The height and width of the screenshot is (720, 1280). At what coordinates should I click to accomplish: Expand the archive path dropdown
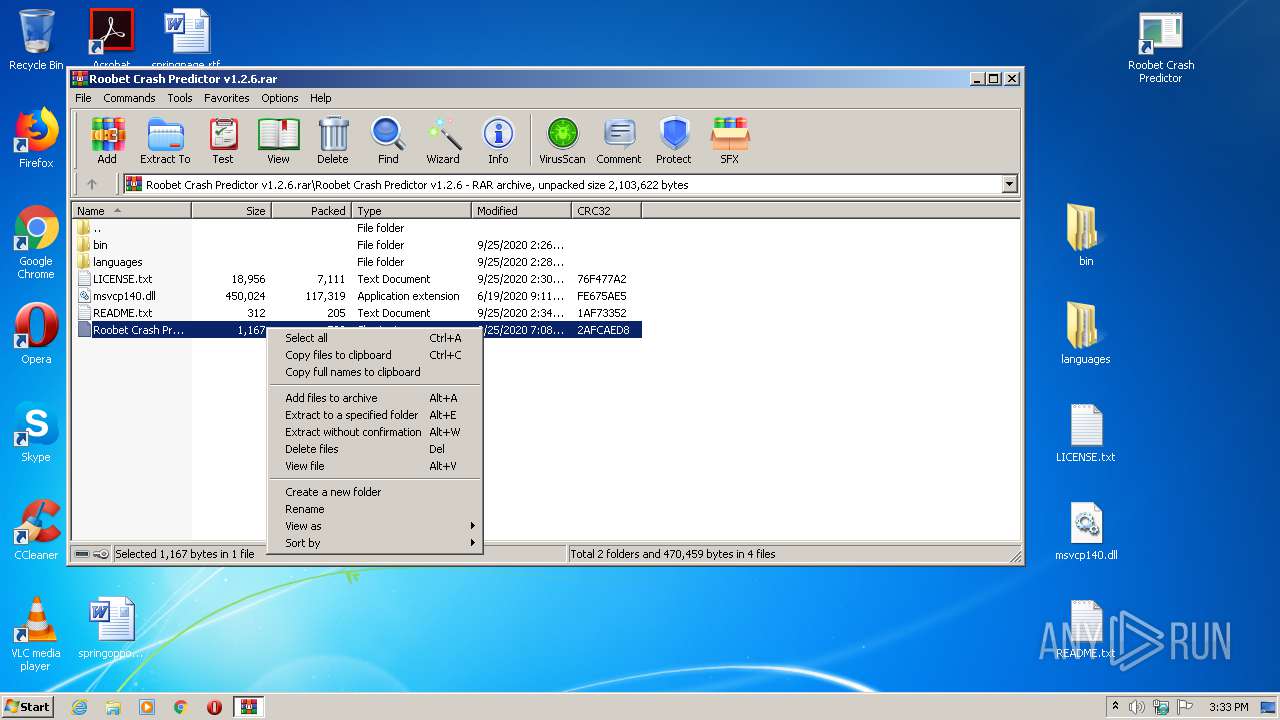[1009, 184]
